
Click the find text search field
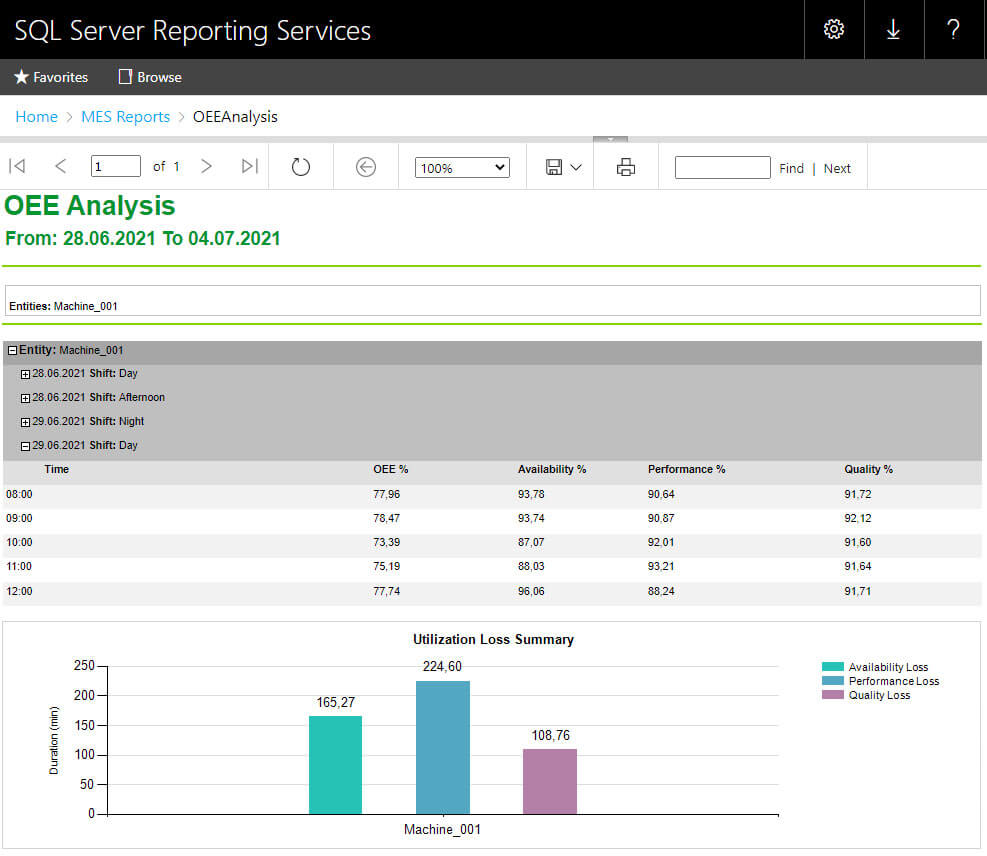pos(723,167)
